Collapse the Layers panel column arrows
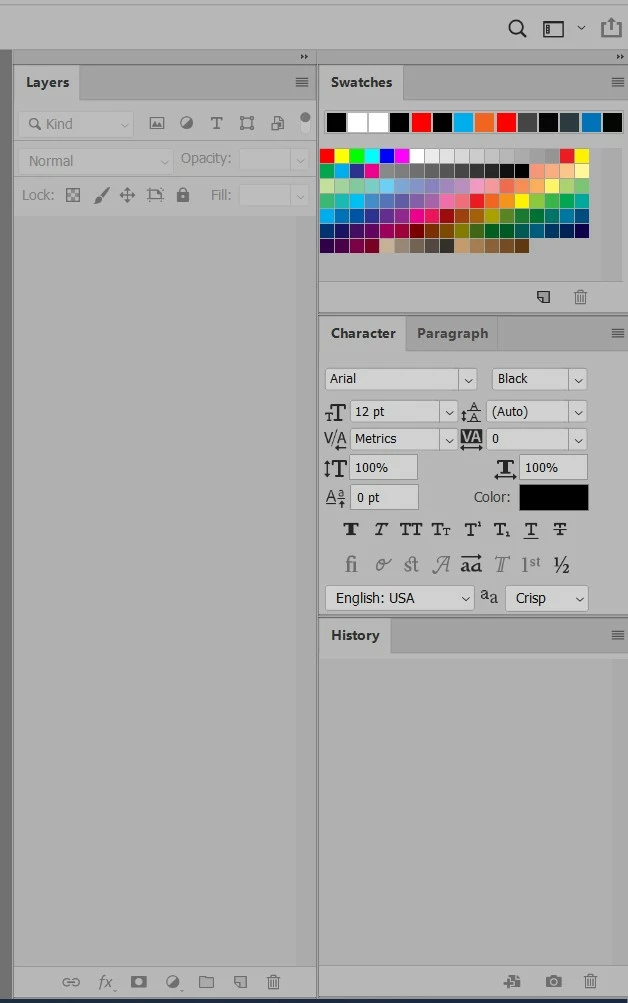 point(304,57)
